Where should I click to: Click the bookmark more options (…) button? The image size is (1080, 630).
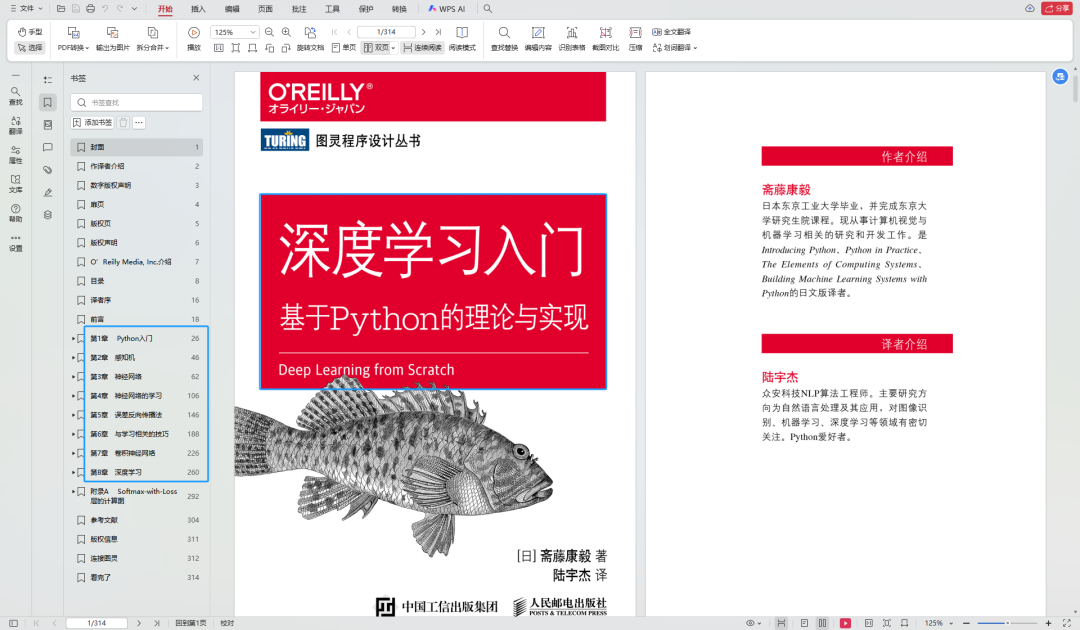pyautogui.click(x=139, y=123)
